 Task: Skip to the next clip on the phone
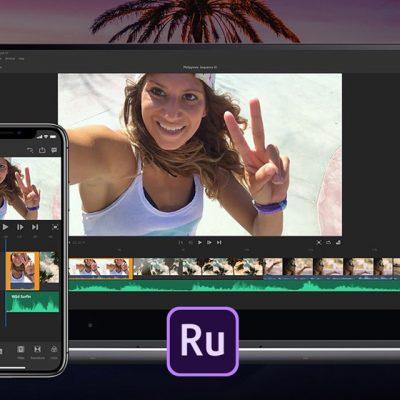(35, 227)
